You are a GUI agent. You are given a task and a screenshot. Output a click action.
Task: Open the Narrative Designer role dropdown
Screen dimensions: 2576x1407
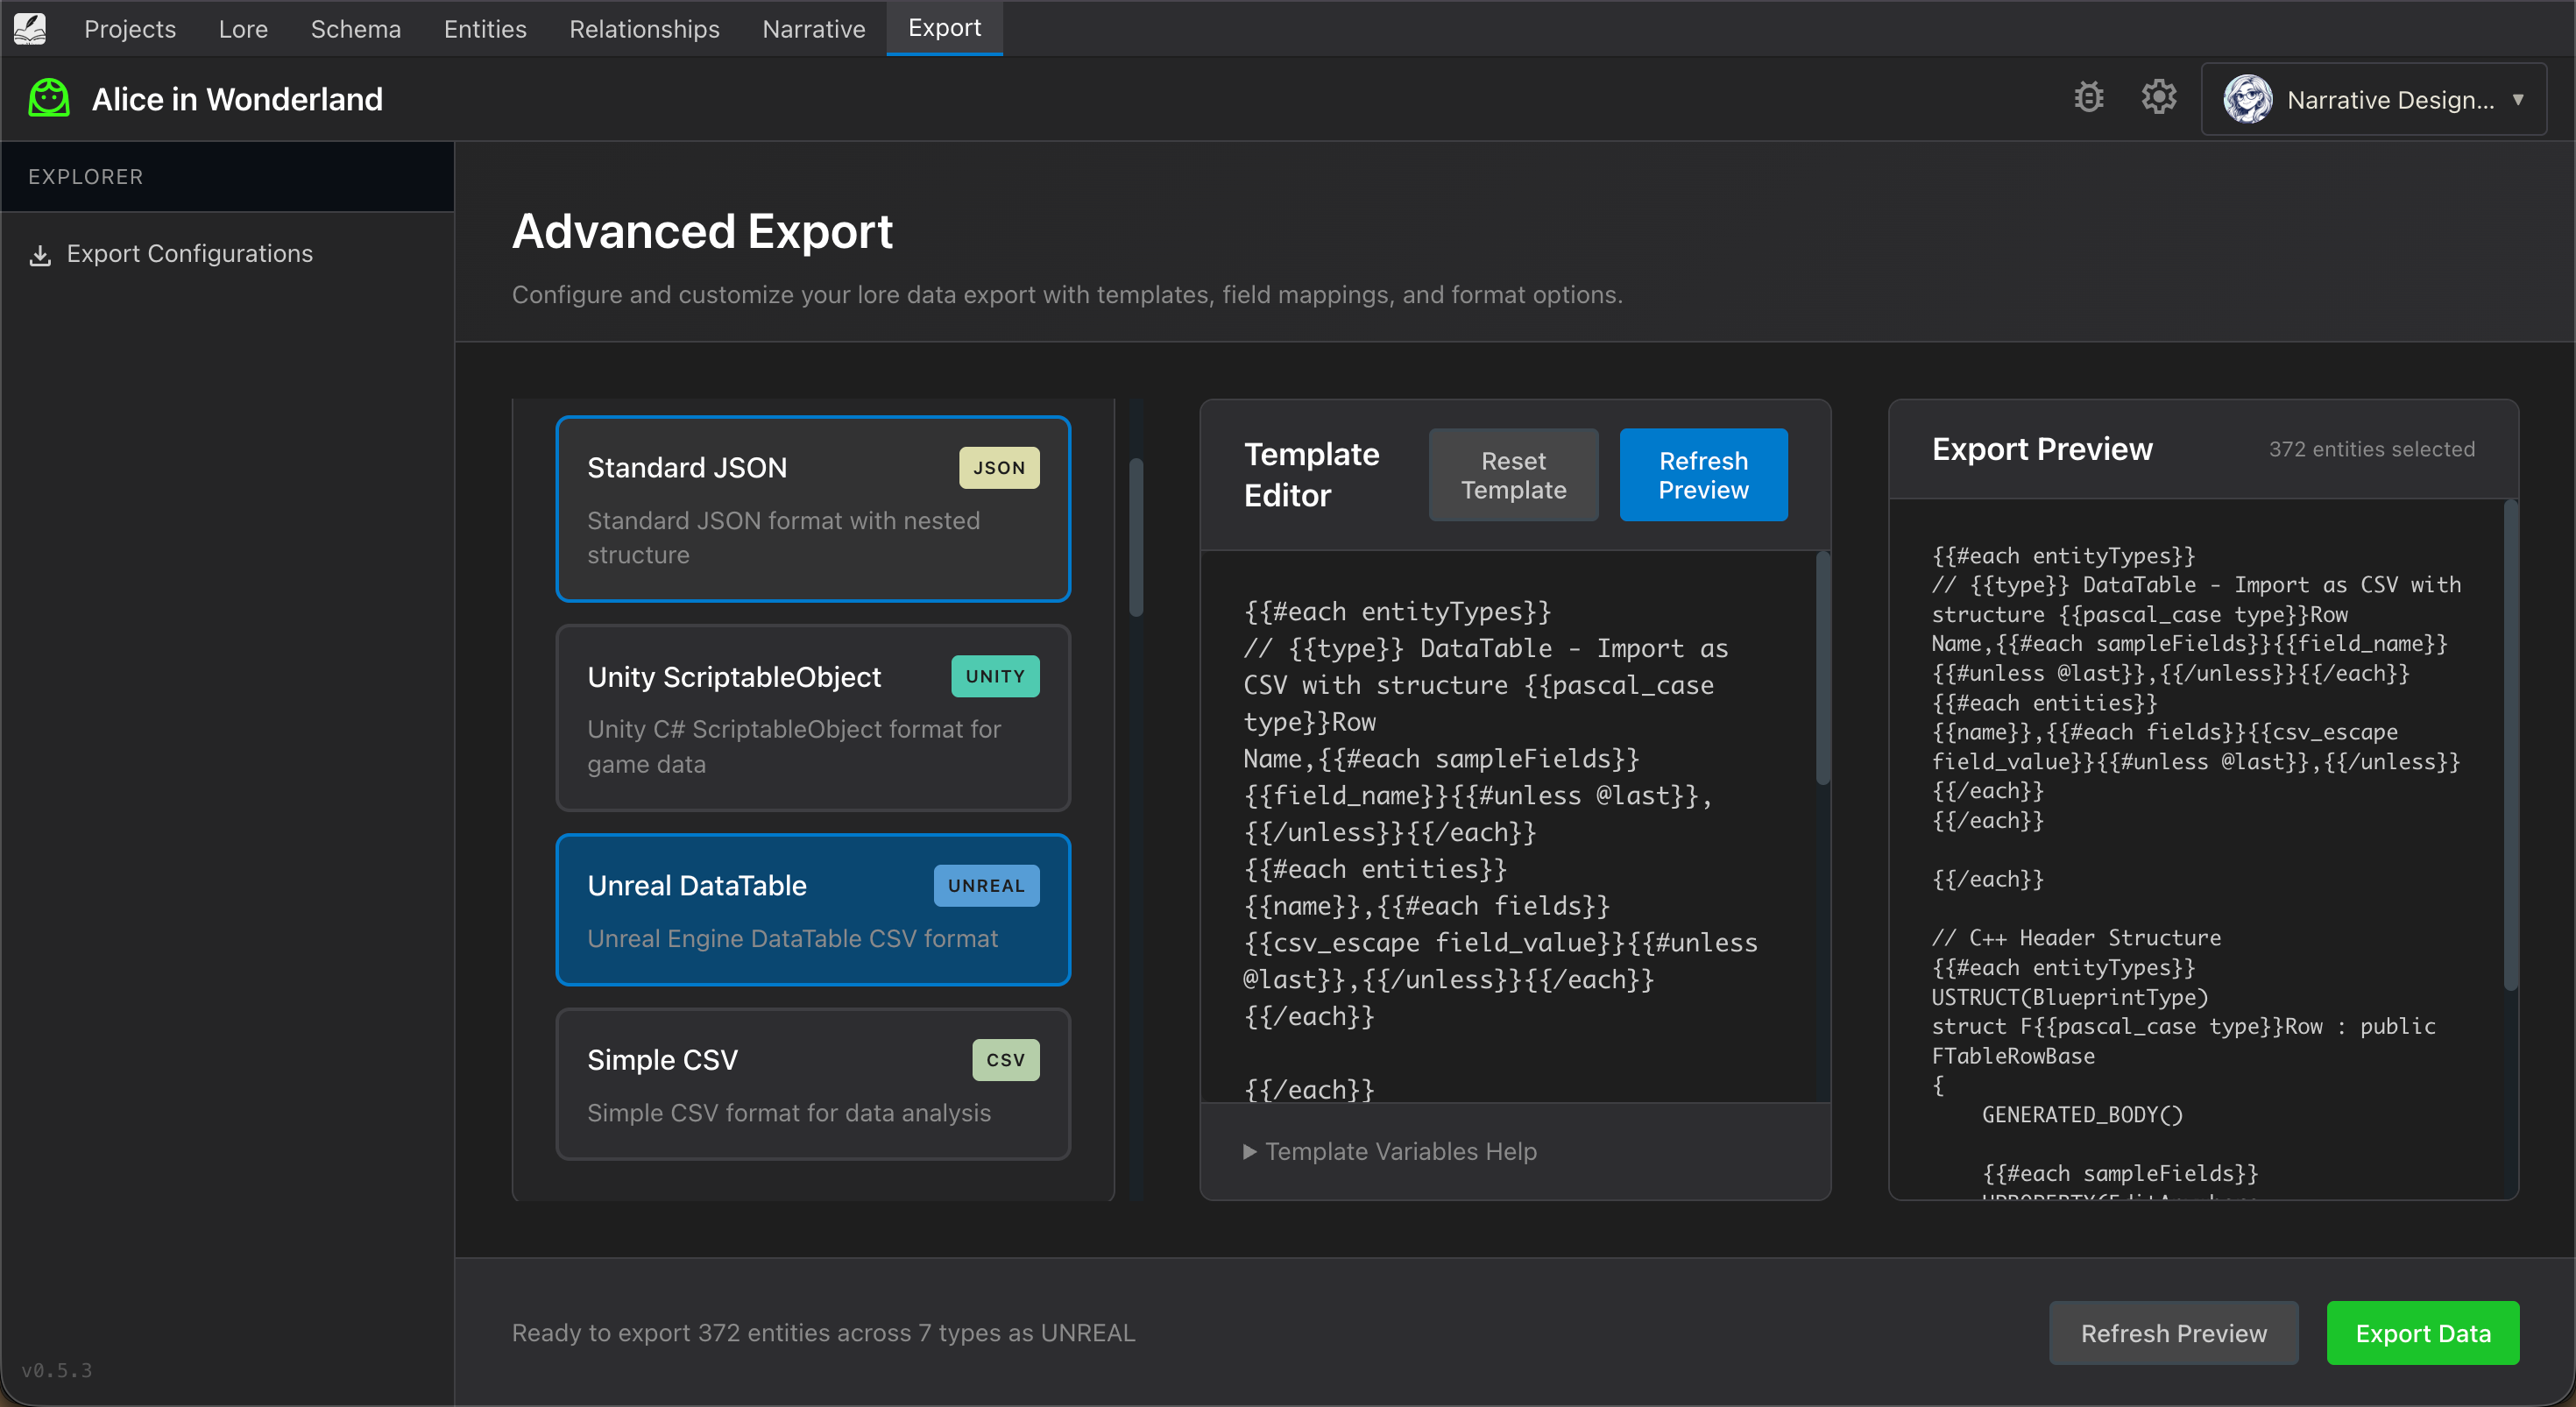pos(2519,99)
